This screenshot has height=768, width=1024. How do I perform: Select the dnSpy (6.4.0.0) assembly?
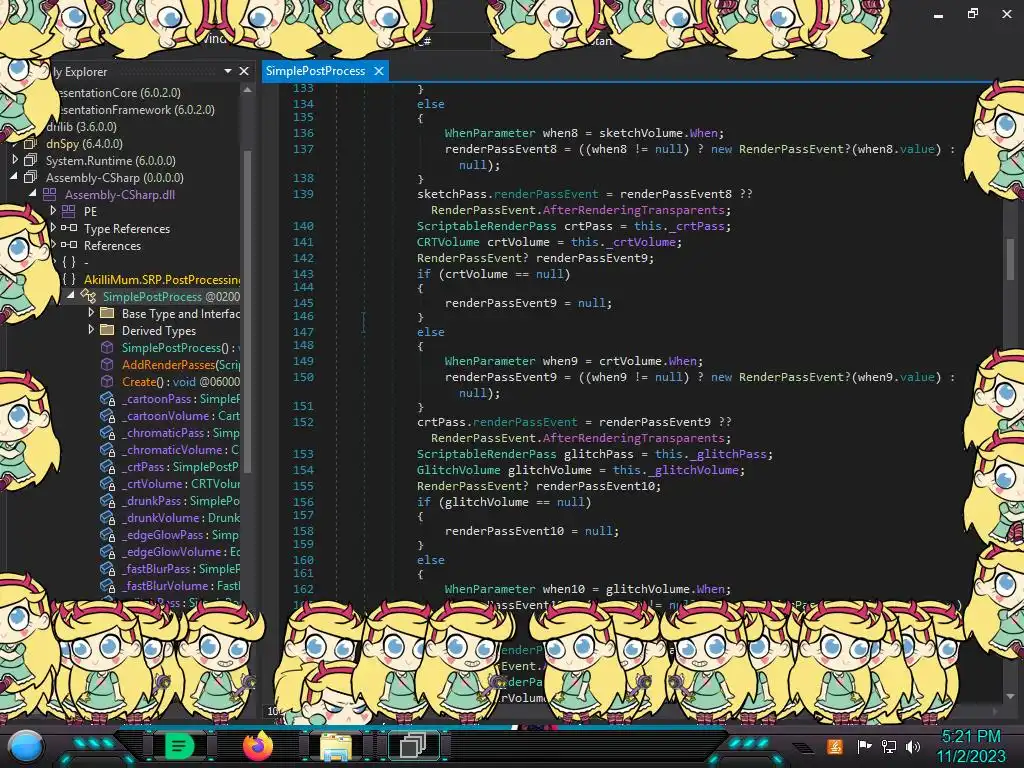(84, 144)
